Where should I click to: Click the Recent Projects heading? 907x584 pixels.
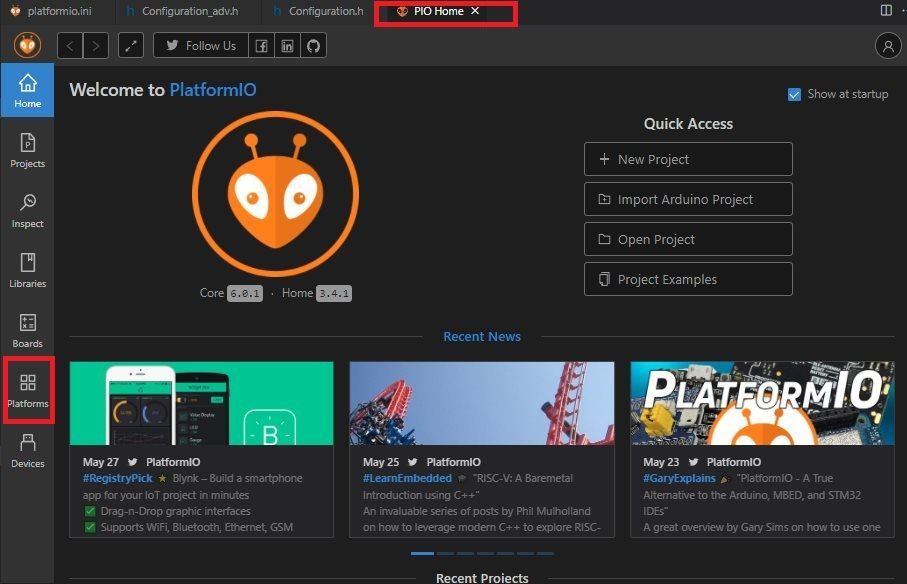point(482,578)
